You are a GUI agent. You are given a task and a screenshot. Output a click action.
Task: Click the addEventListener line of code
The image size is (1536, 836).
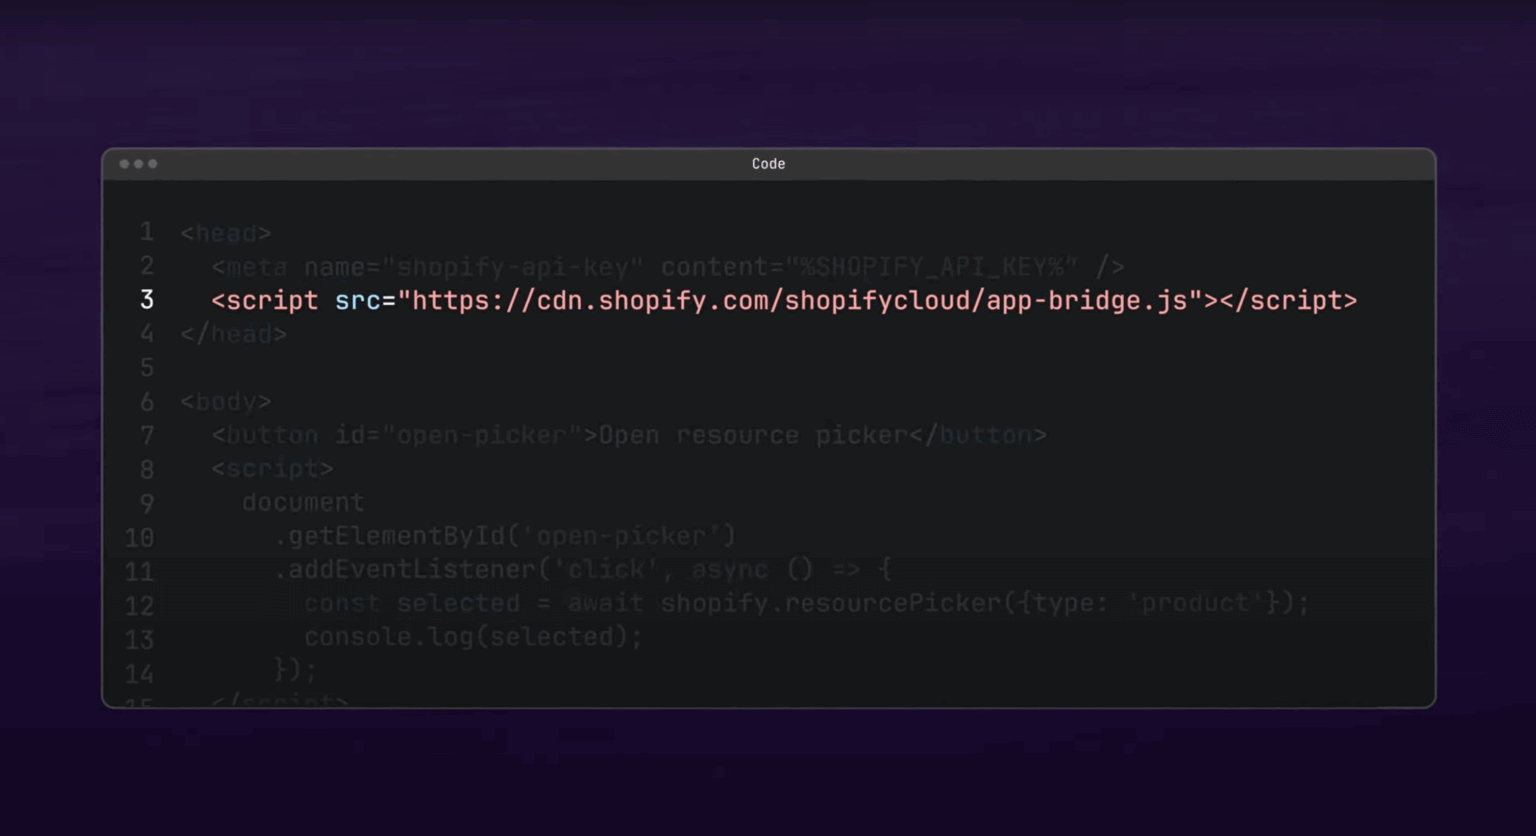tap(580, 569)
